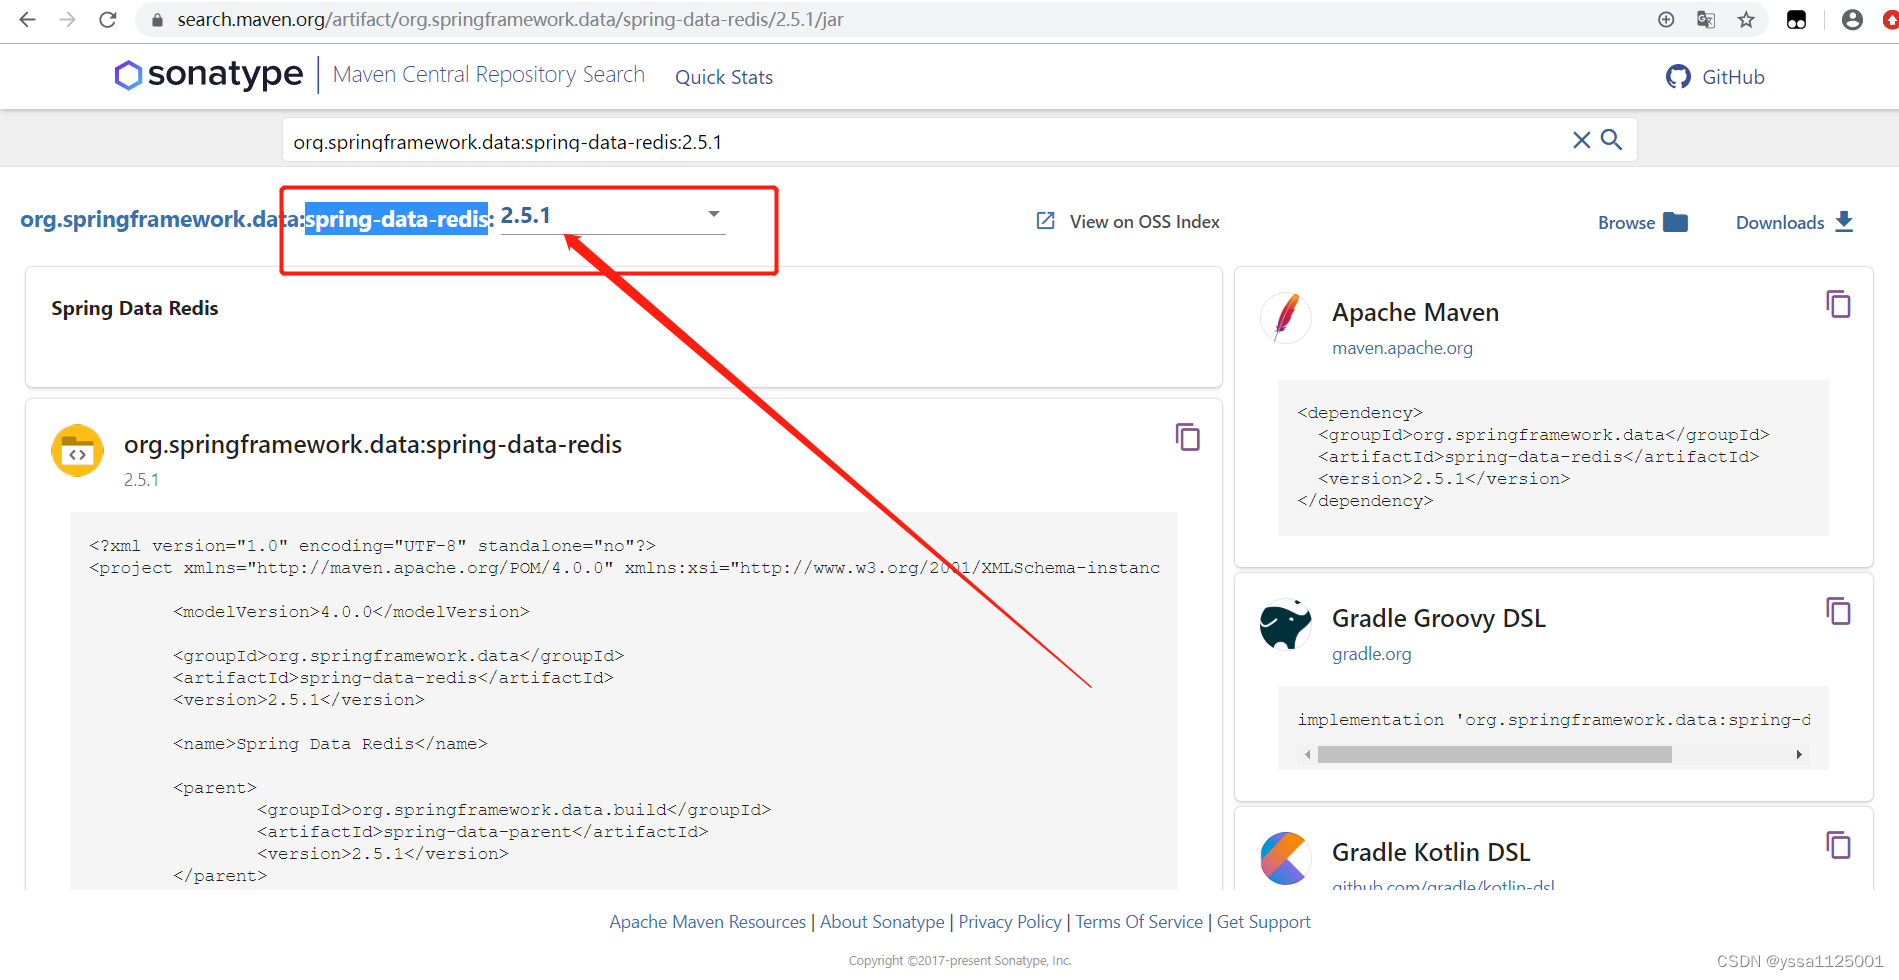Copy the Gradle Groovy DSL snippet
Image resolution: width=1899 pixels, height=980 pixels.
[1839, 611]
